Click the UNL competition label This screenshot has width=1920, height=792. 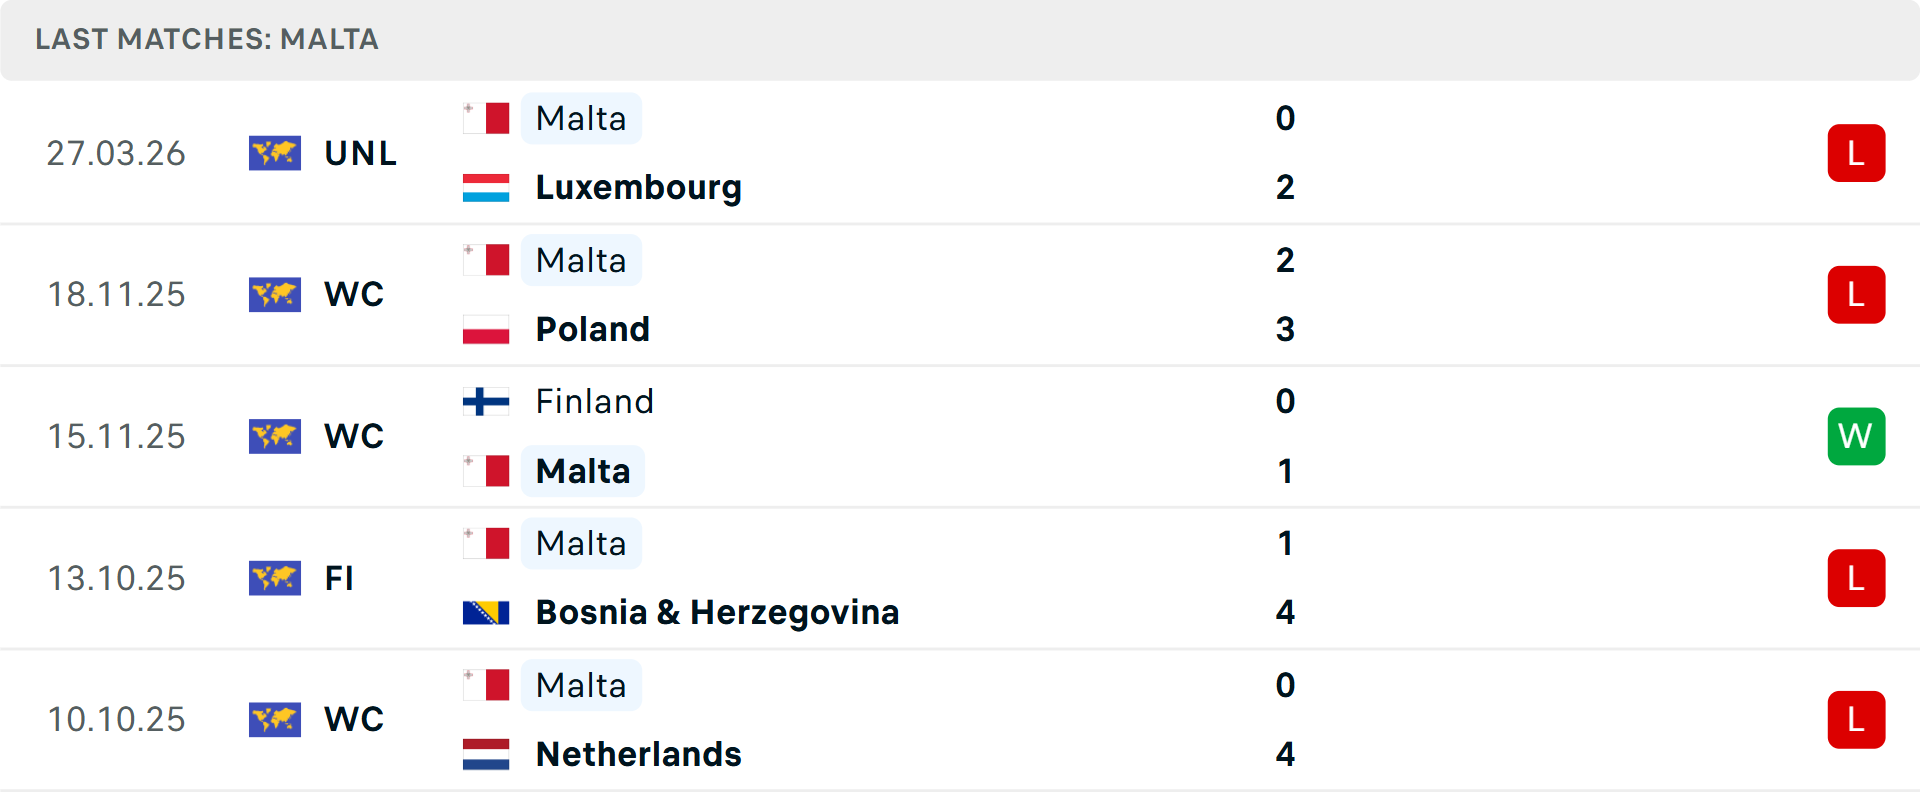tap(360, 153)
